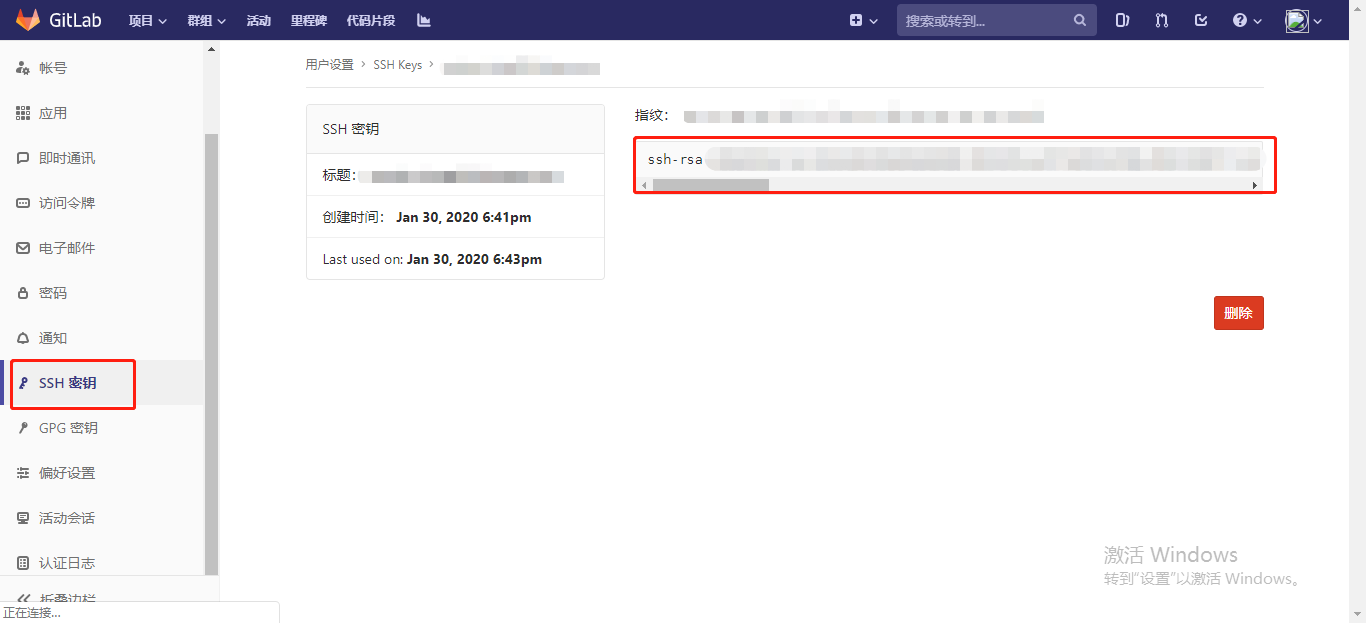Click the SSH Keys breadcrumb link
This screenshot has width=1366, height=623.
398,64
